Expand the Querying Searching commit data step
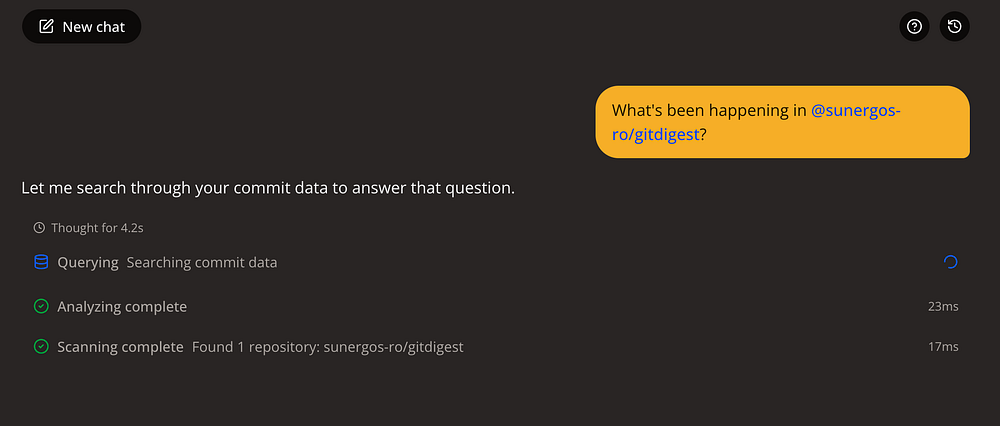Image resolution: width=1000 pixels, height=426 pixels. tap(496, 262)
